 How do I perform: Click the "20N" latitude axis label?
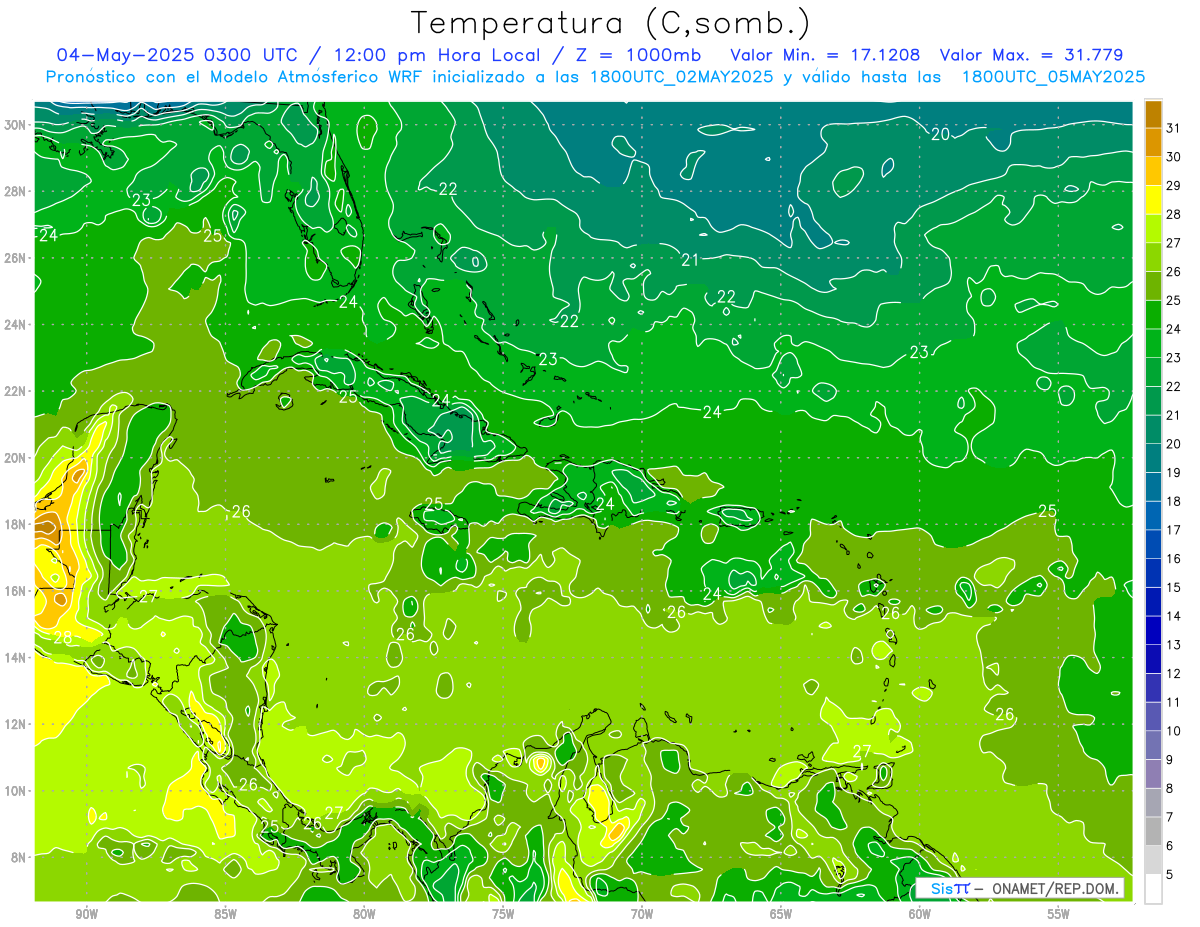(15, 458)
